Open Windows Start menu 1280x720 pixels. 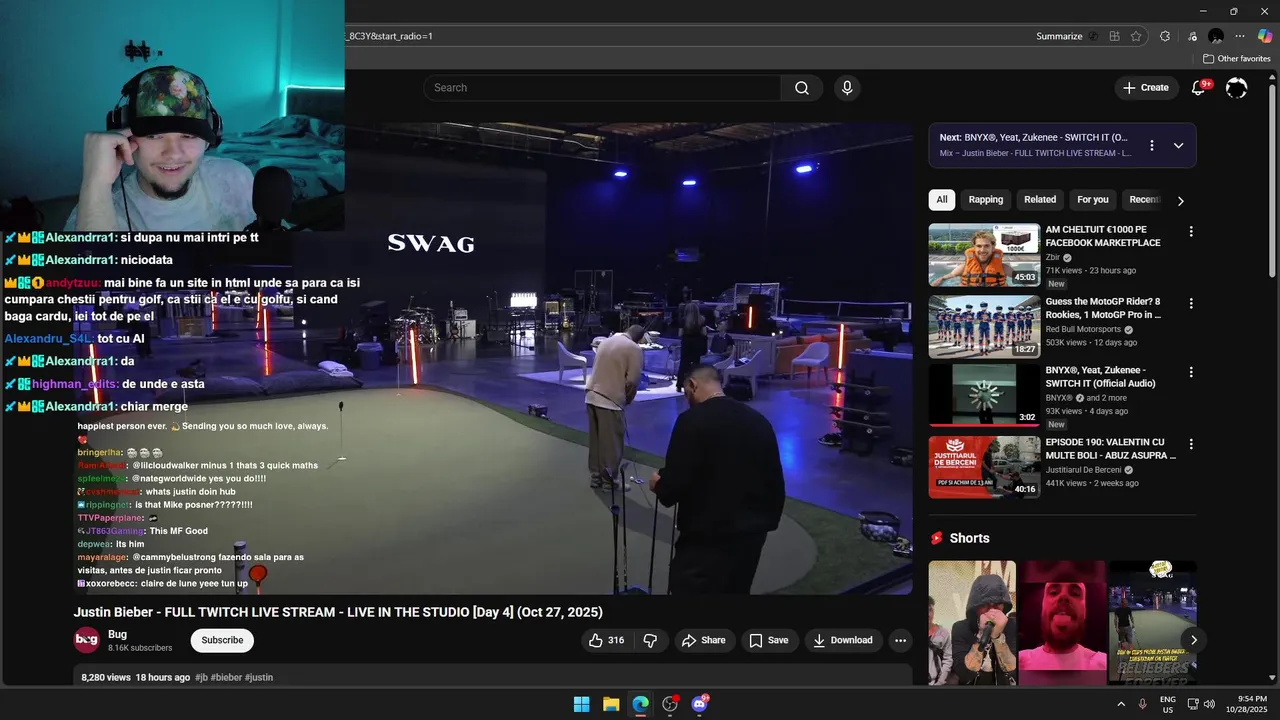[581, 704]
